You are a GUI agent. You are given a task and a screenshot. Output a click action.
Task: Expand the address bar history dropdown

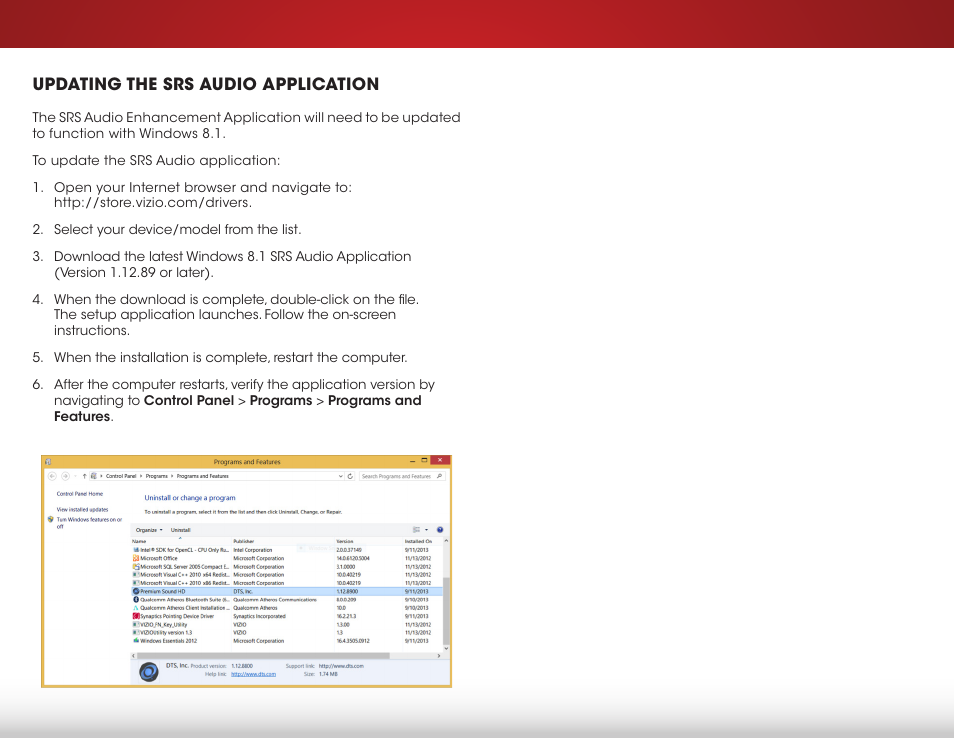tap(341, 476)
